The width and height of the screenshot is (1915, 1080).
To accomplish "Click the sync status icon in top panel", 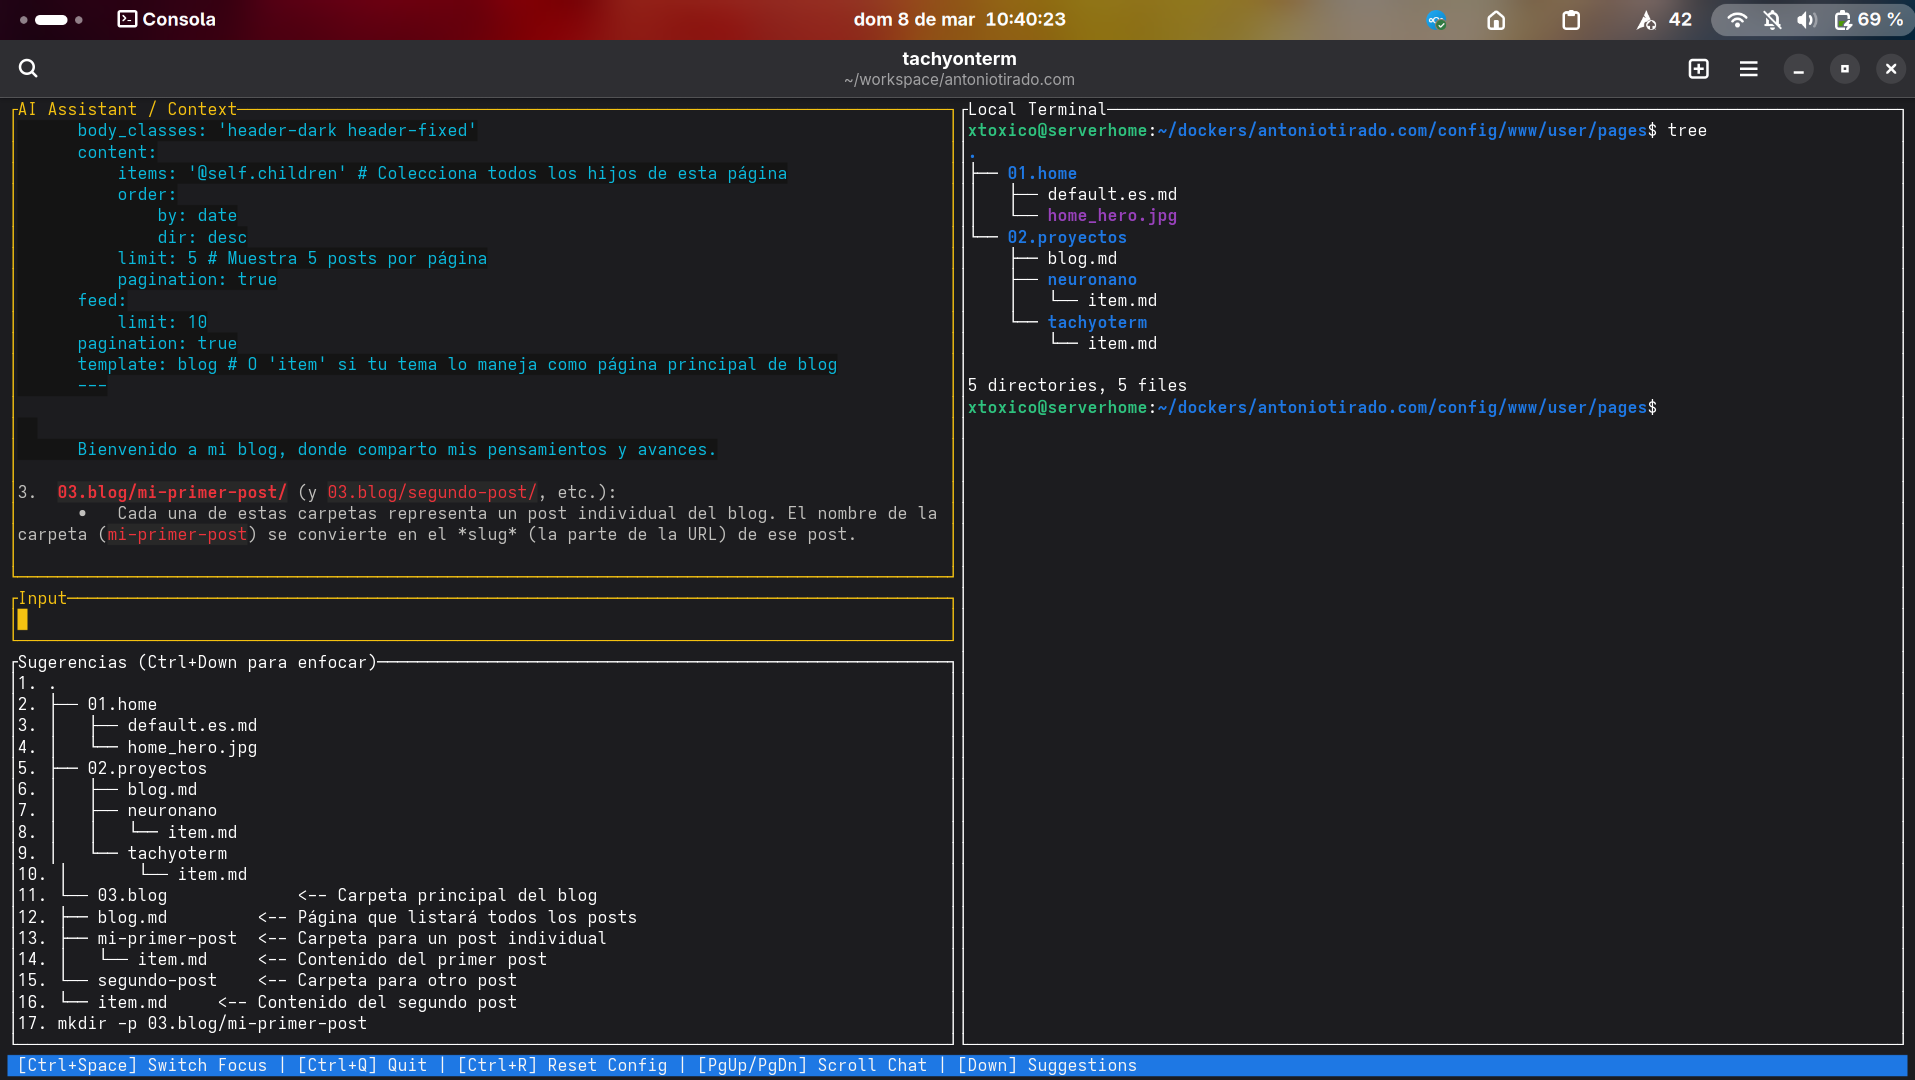I will coord(1436,20).
